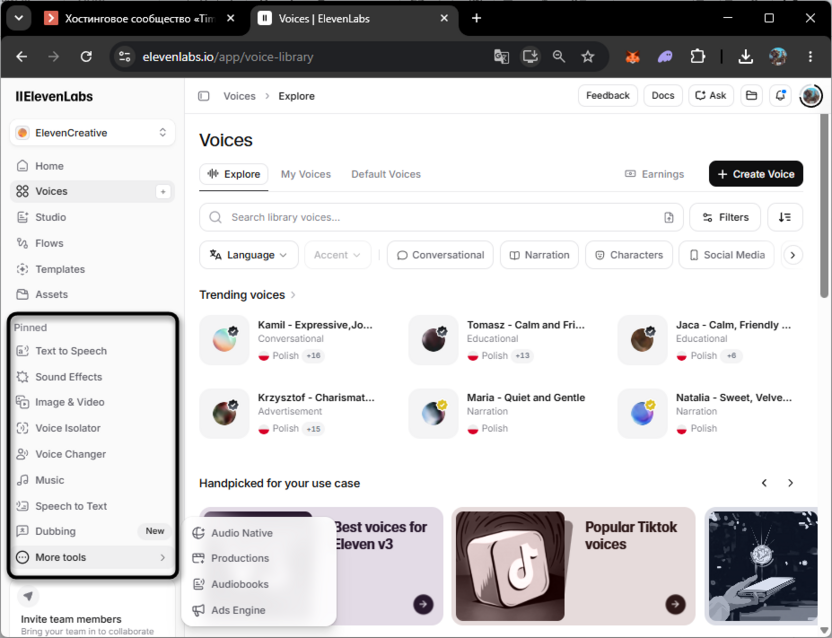
Task: Open the Popular Tiktok voices collection
Action: pyautogui.click(x=573, y=566)
